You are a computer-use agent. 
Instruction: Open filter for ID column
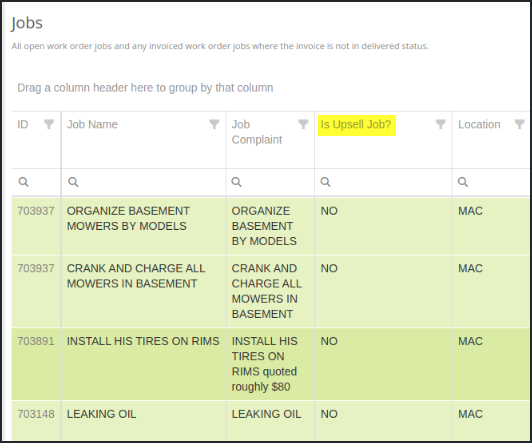(x=49, y=124)
